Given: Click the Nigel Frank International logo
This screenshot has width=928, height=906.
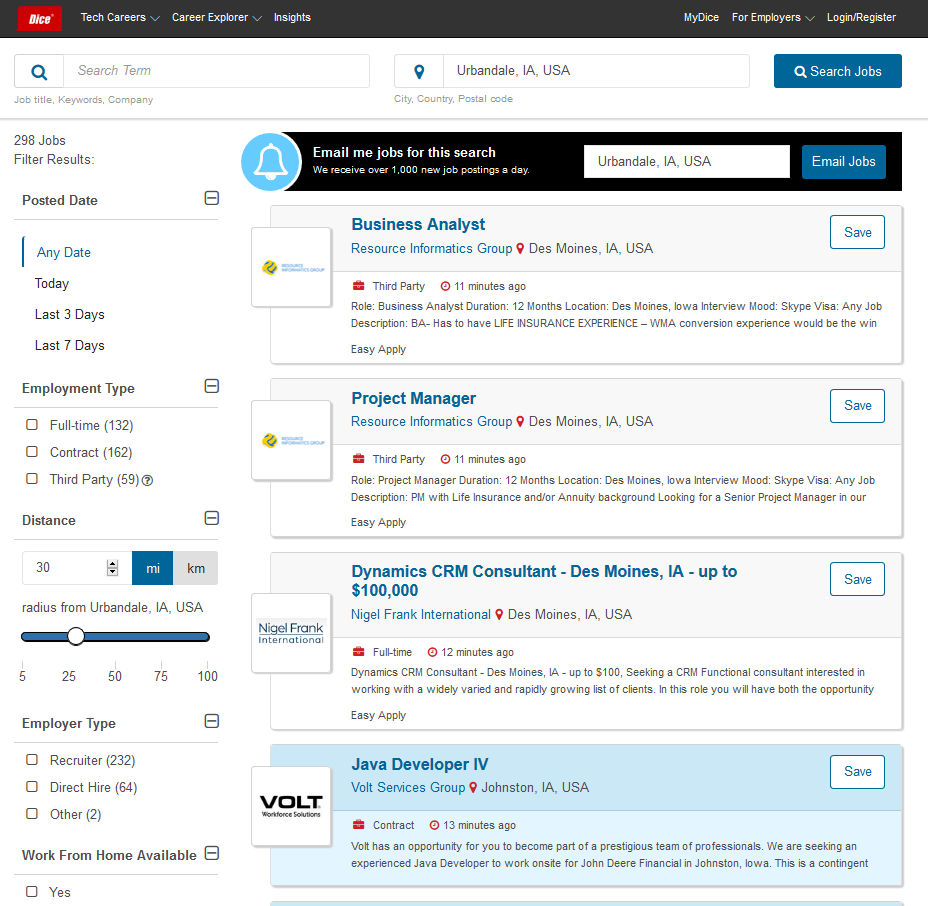Looking at the screenshot, I should tap(291, 633).
